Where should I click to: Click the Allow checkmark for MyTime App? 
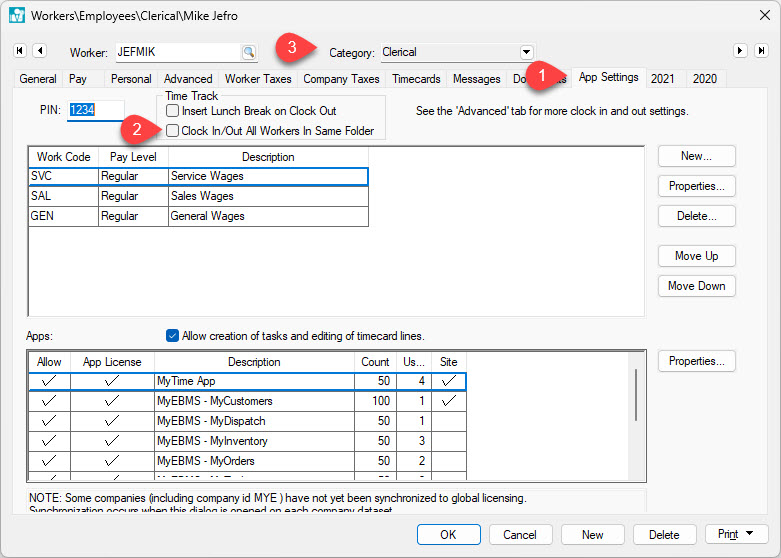[x=48, y=381]
